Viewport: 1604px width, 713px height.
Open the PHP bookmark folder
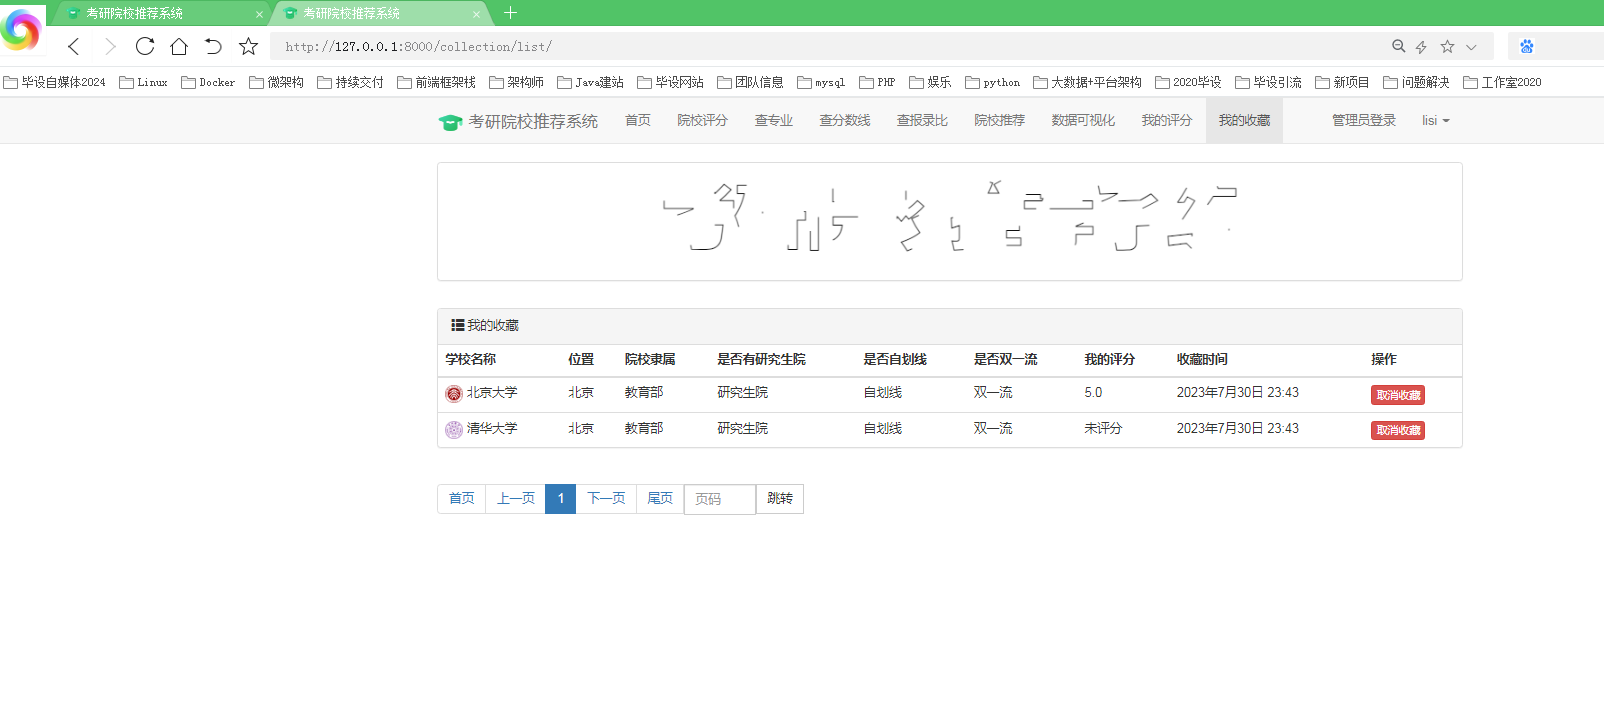click(877, 82)
